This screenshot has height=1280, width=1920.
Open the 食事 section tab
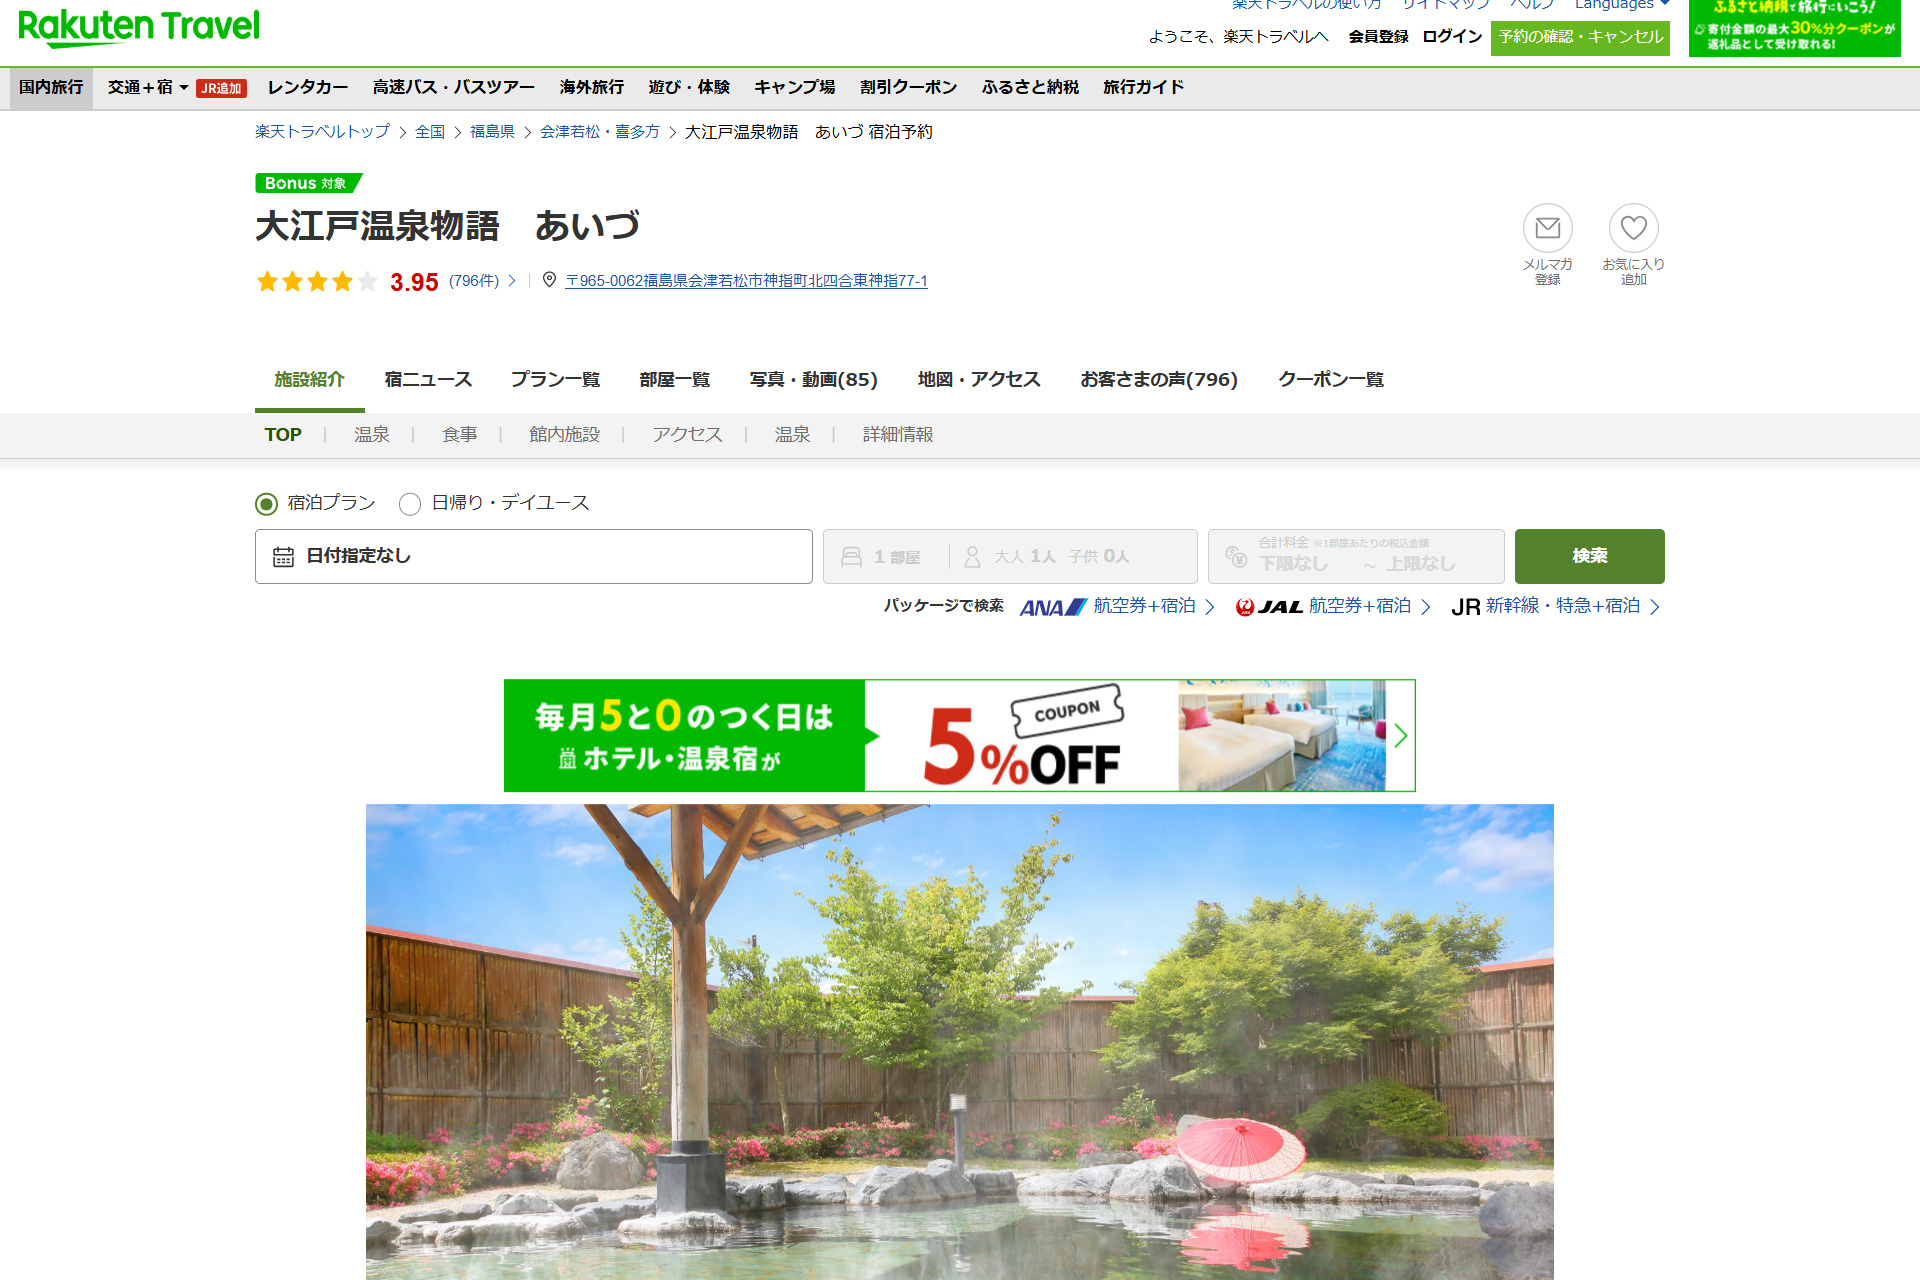[460, 434]
